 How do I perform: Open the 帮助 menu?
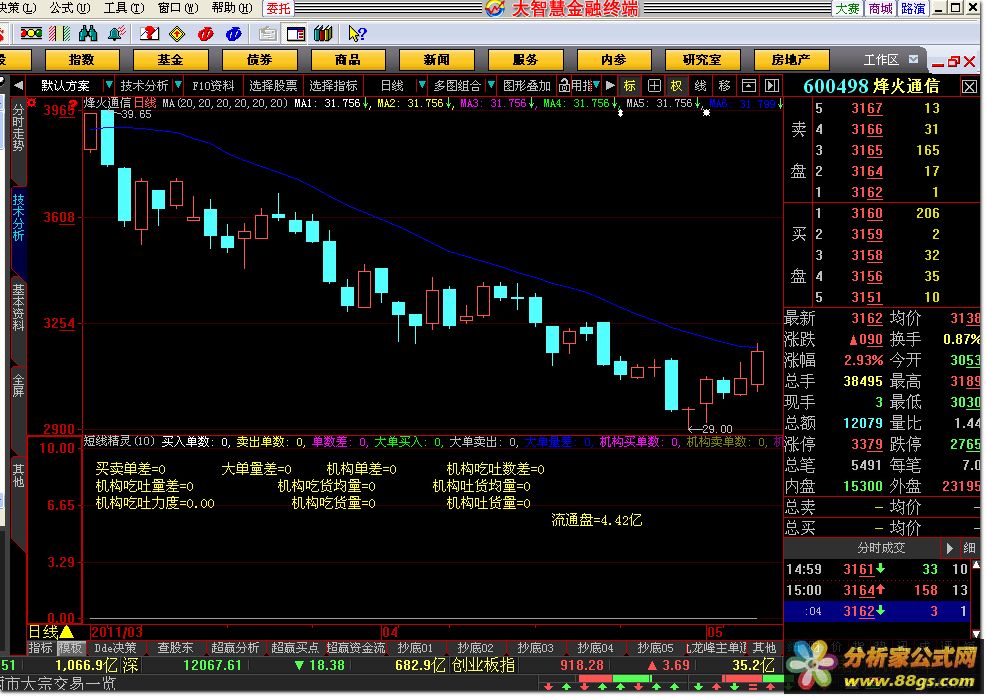(x=232, y=8)
